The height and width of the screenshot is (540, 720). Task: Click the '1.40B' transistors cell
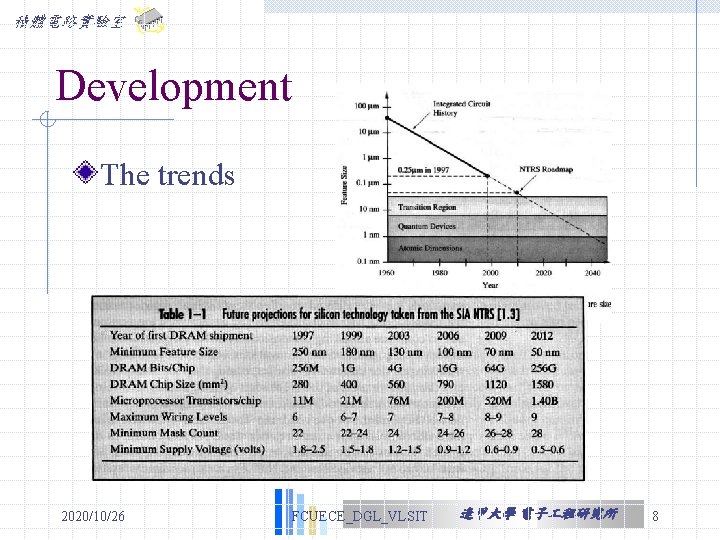tap(544, 401)
